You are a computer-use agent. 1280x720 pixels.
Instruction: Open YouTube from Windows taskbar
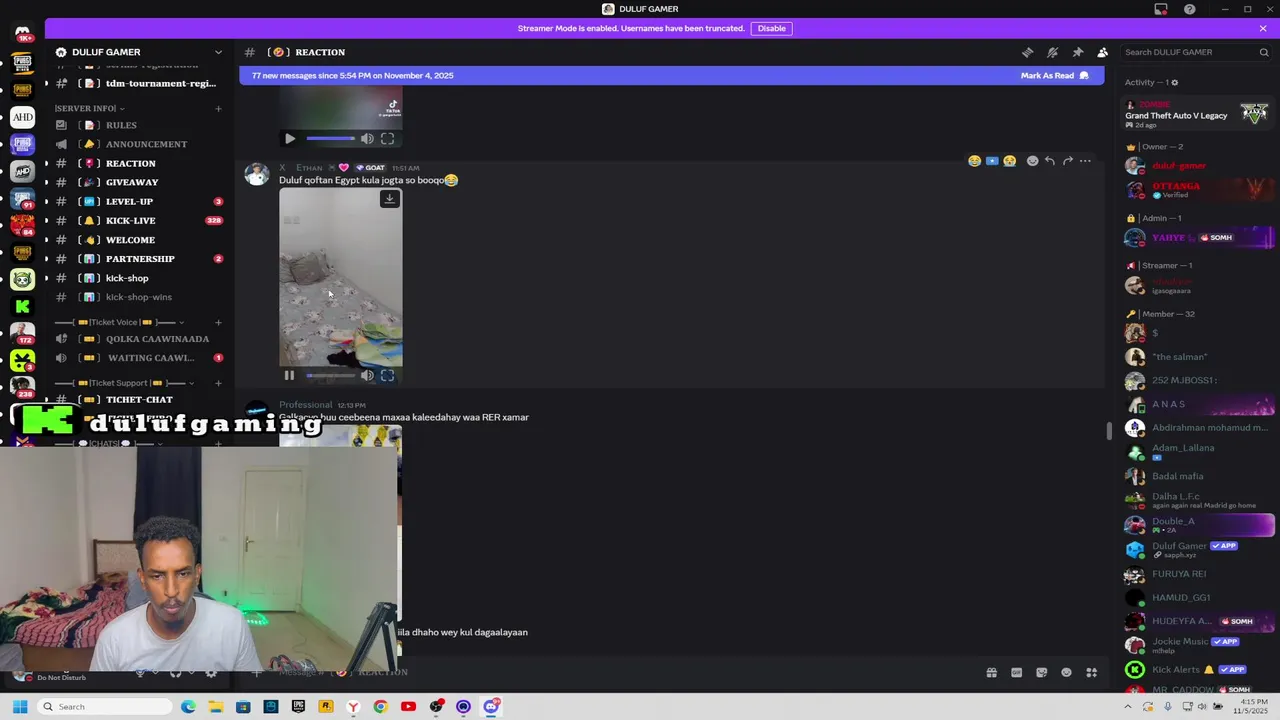(x=408, y=707)
